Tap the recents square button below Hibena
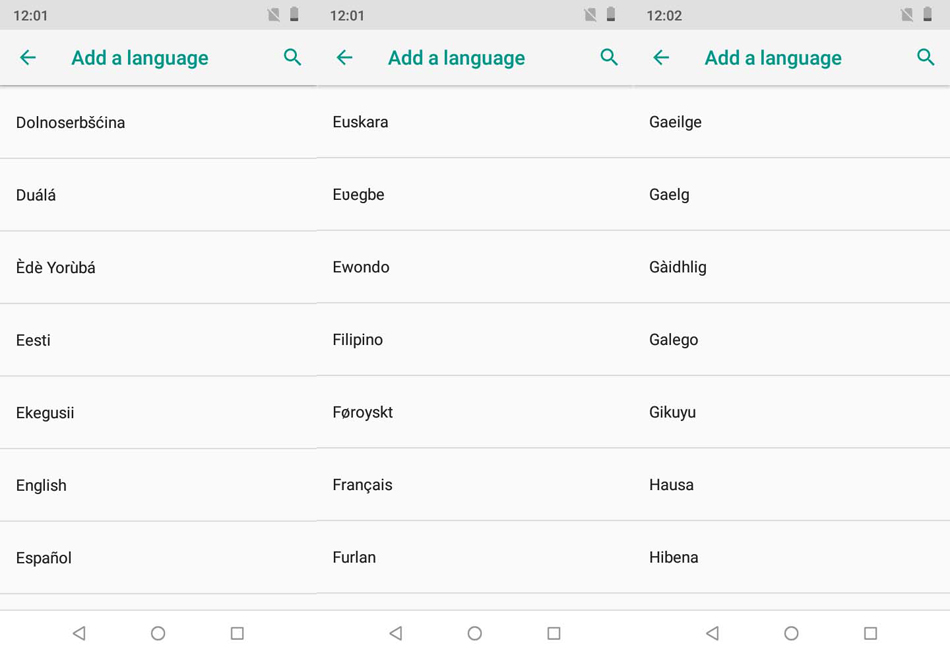The image size is (950, 657). 871,633
